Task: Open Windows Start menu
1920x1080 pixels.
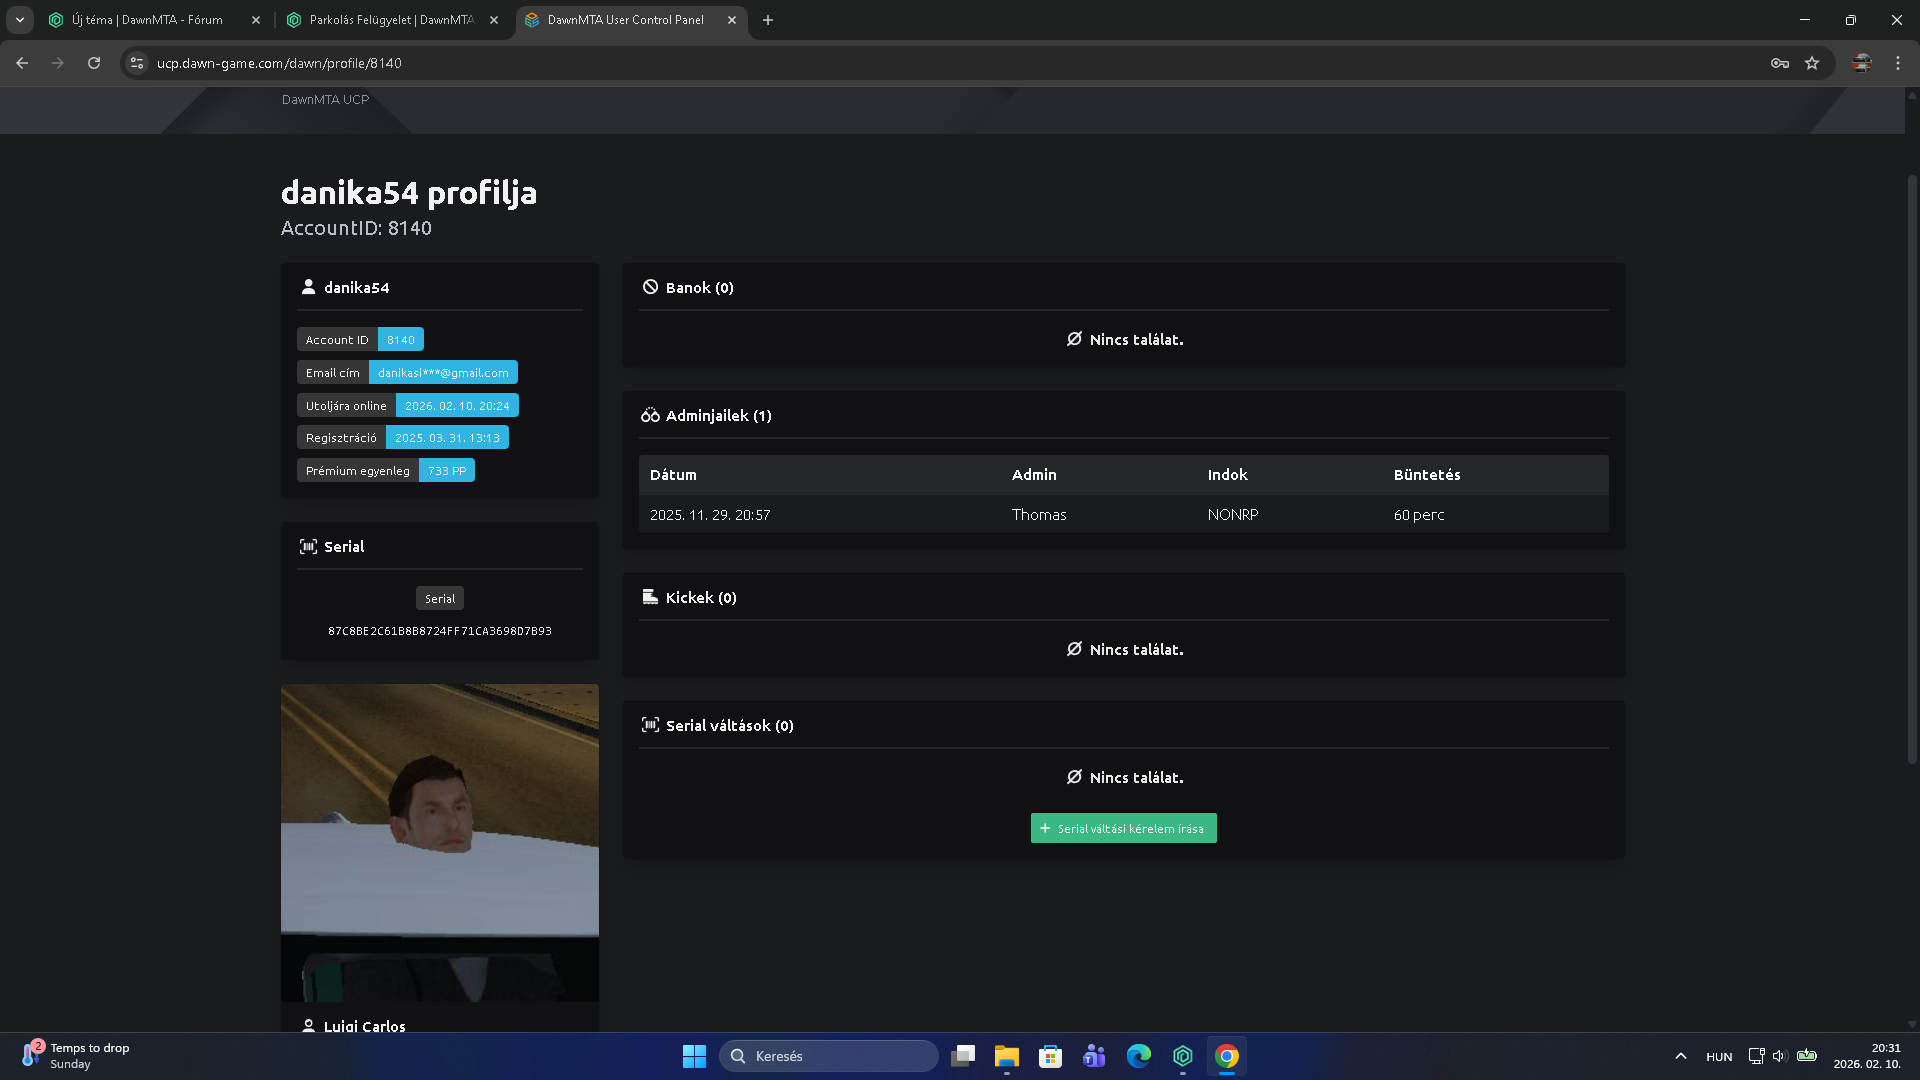Action: (694, 1056)
